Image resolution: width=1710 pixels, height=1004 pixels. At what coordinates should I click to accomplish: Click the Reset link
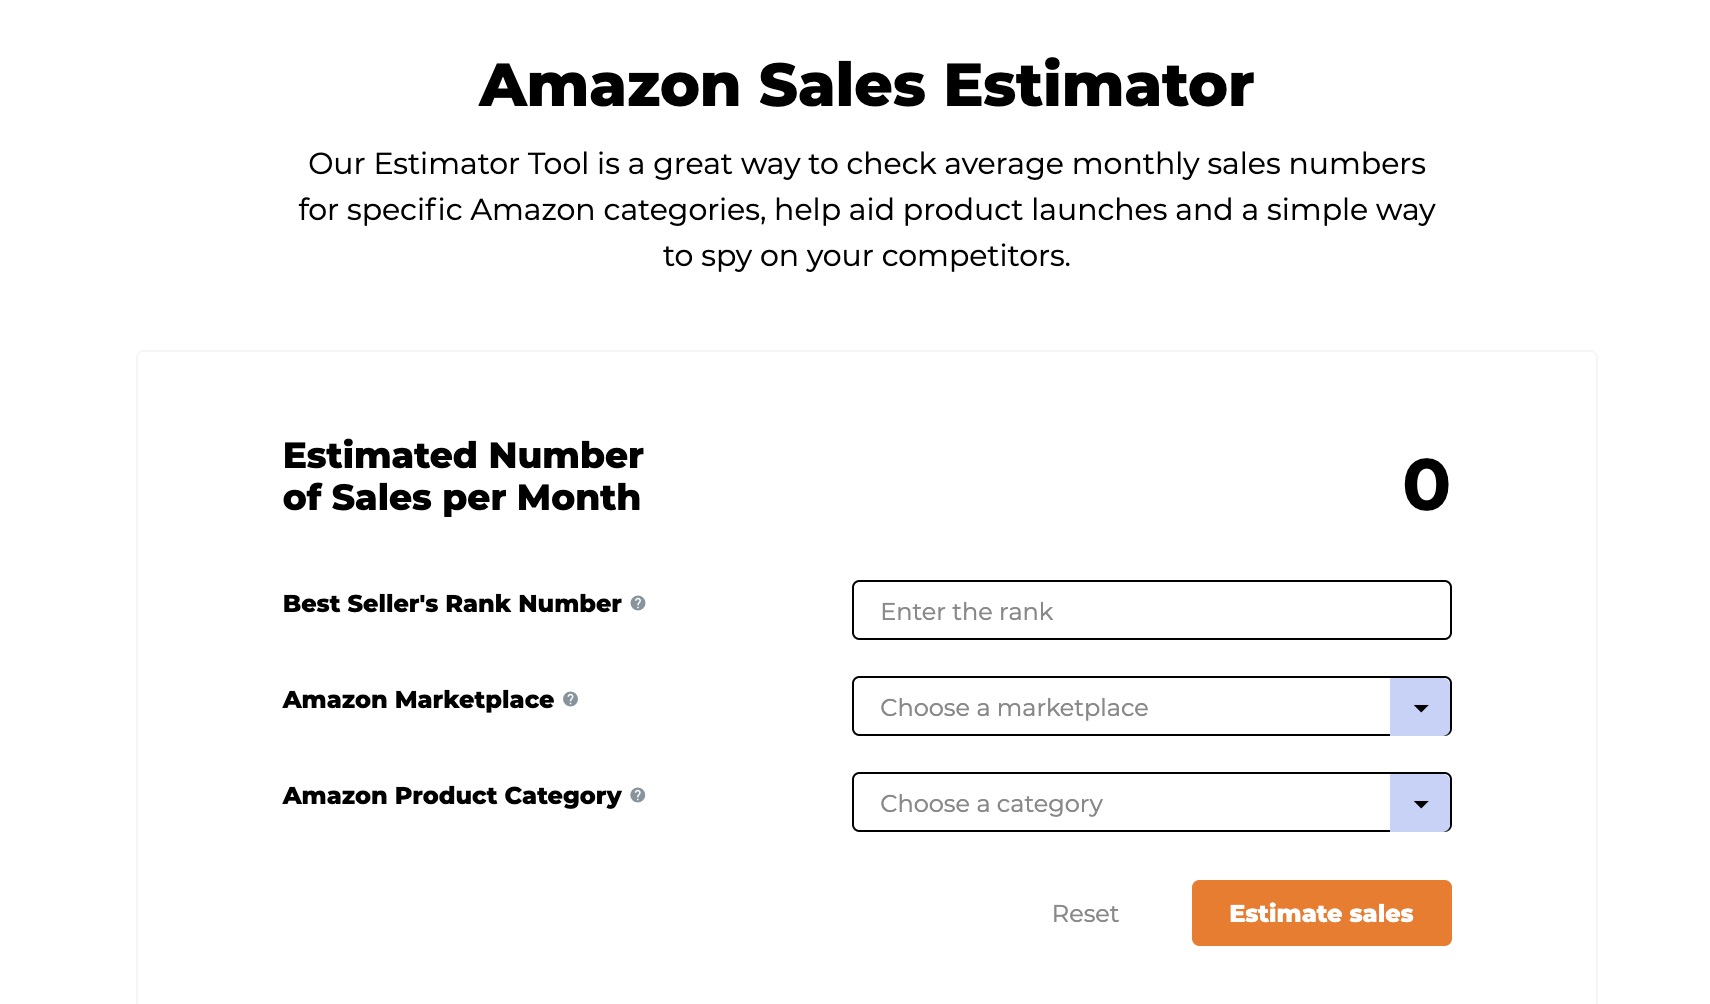click(x=1084, y=913)
